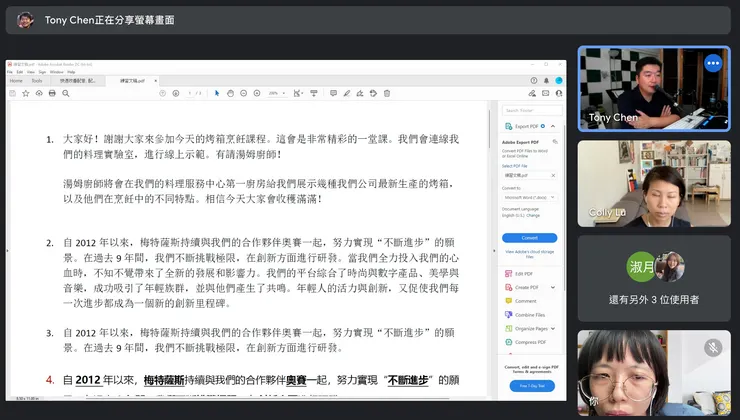This screenshot has width=740, height=420.
Task: Click the trash delete icon in toolbar
Action: pyautogui.click(x=387, y=93)
